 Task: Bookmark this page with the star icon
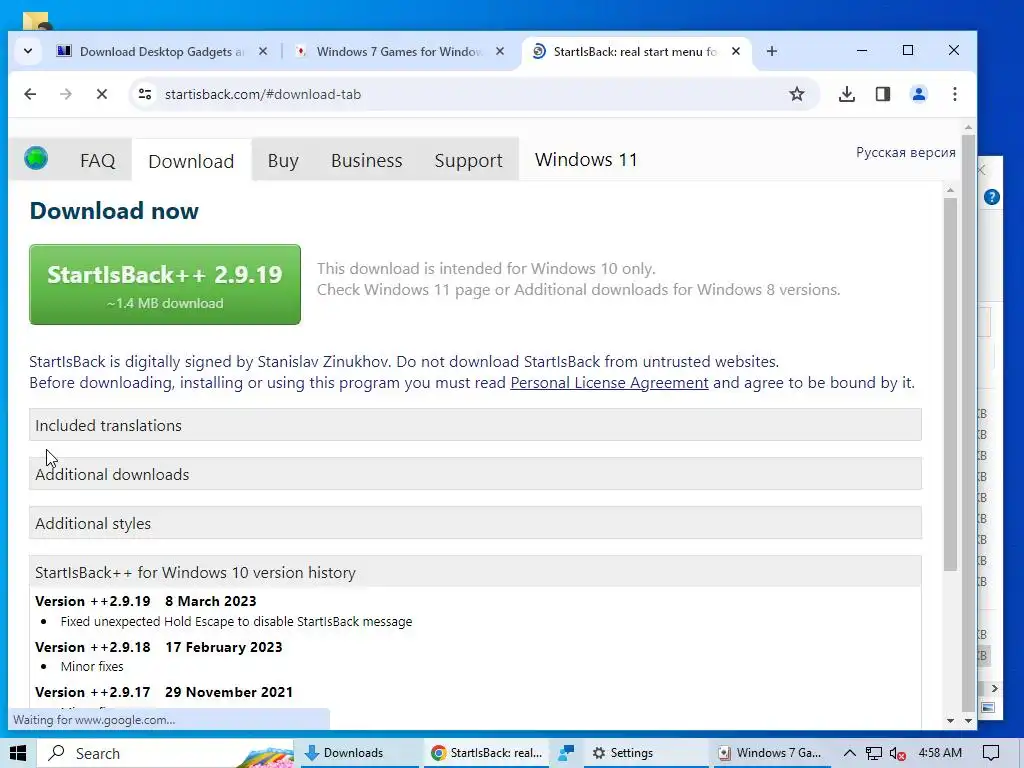[x=797, y=94]
